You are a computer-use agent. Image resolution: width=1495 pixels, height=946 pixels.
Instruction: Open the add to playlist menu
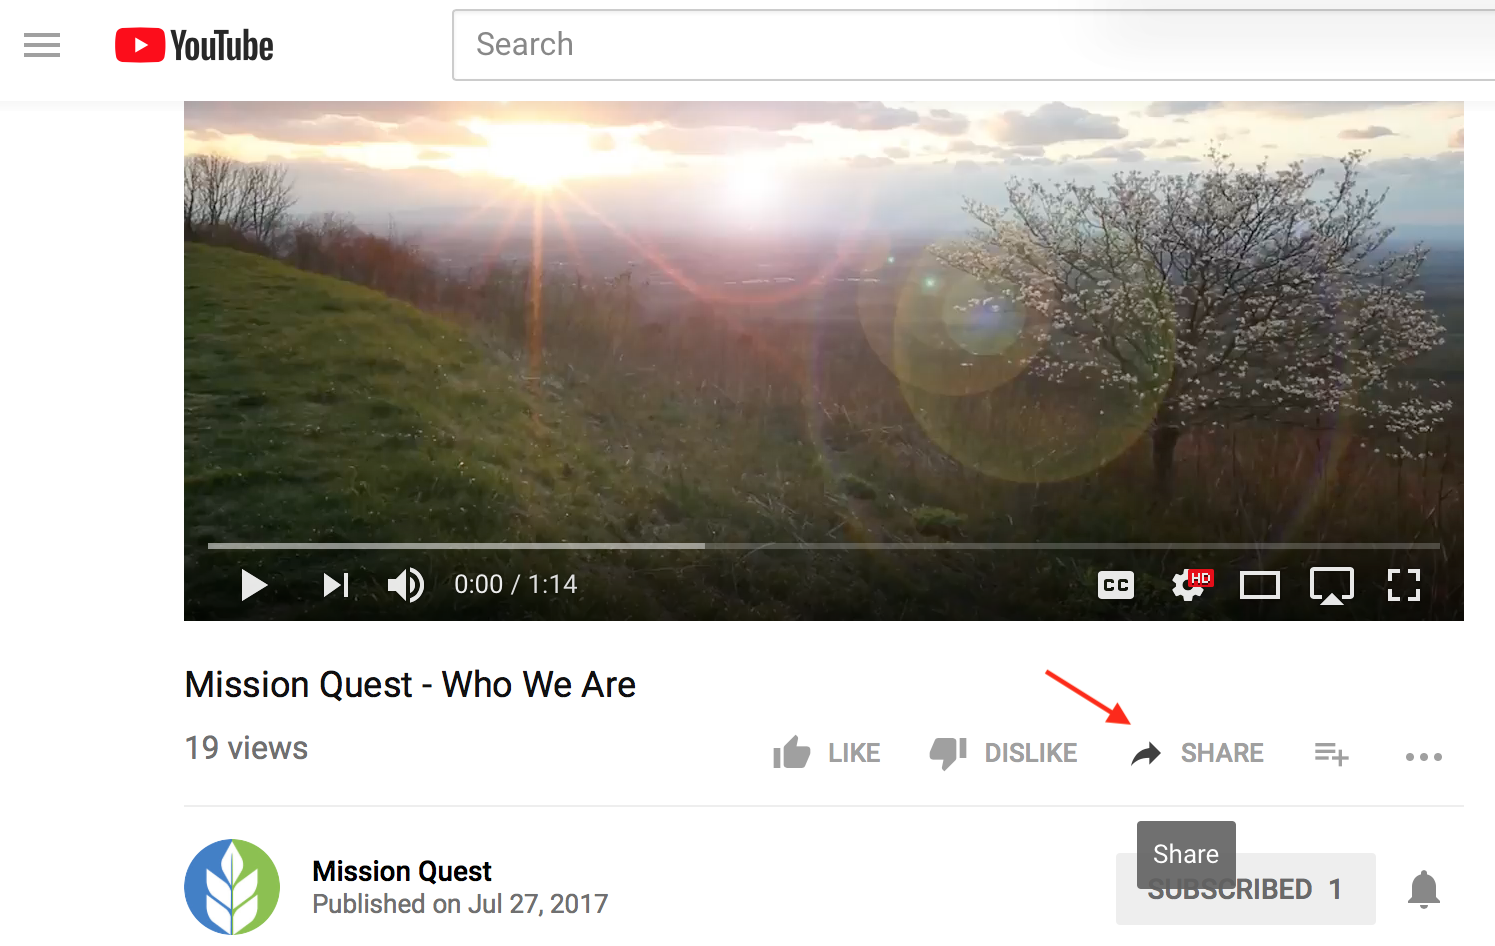coord(1332,754)
